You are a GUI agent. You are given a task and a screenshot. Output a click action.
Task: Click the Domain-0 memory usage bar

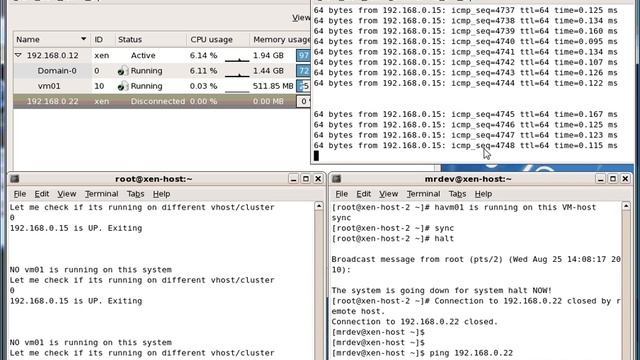pos(303,71)
